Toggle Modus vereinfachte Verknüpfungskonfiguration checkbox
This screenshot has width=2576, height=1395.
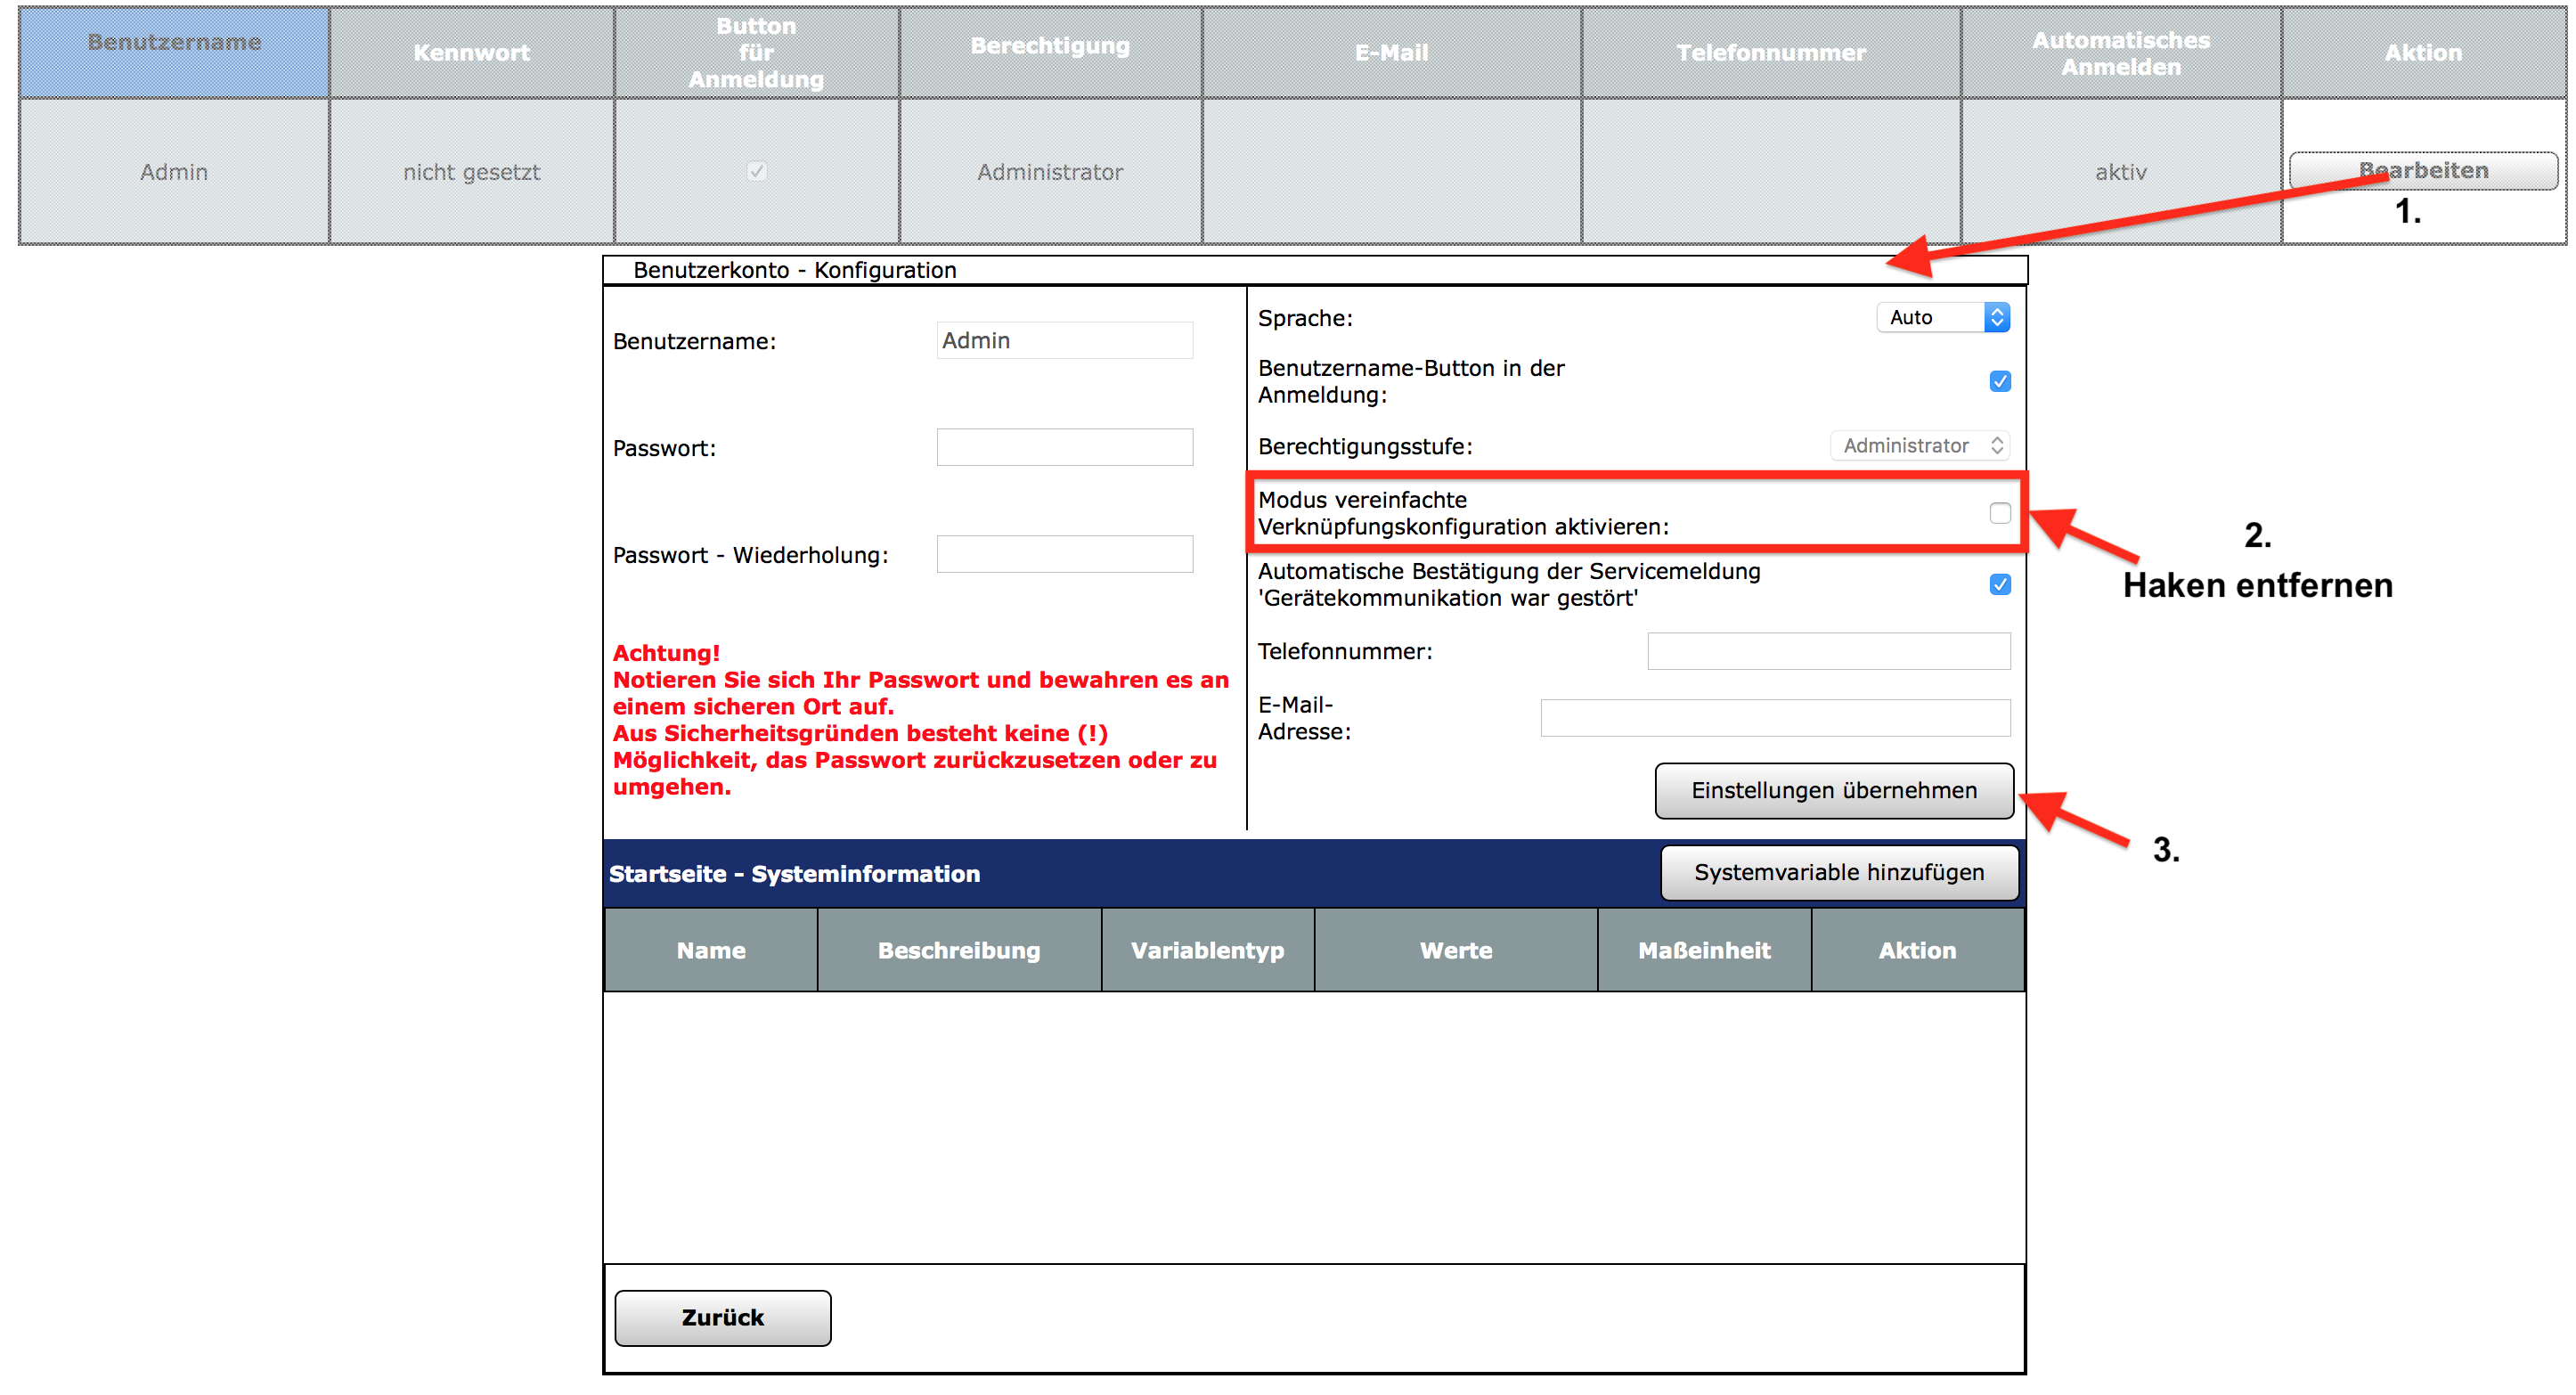[1999, 513]
